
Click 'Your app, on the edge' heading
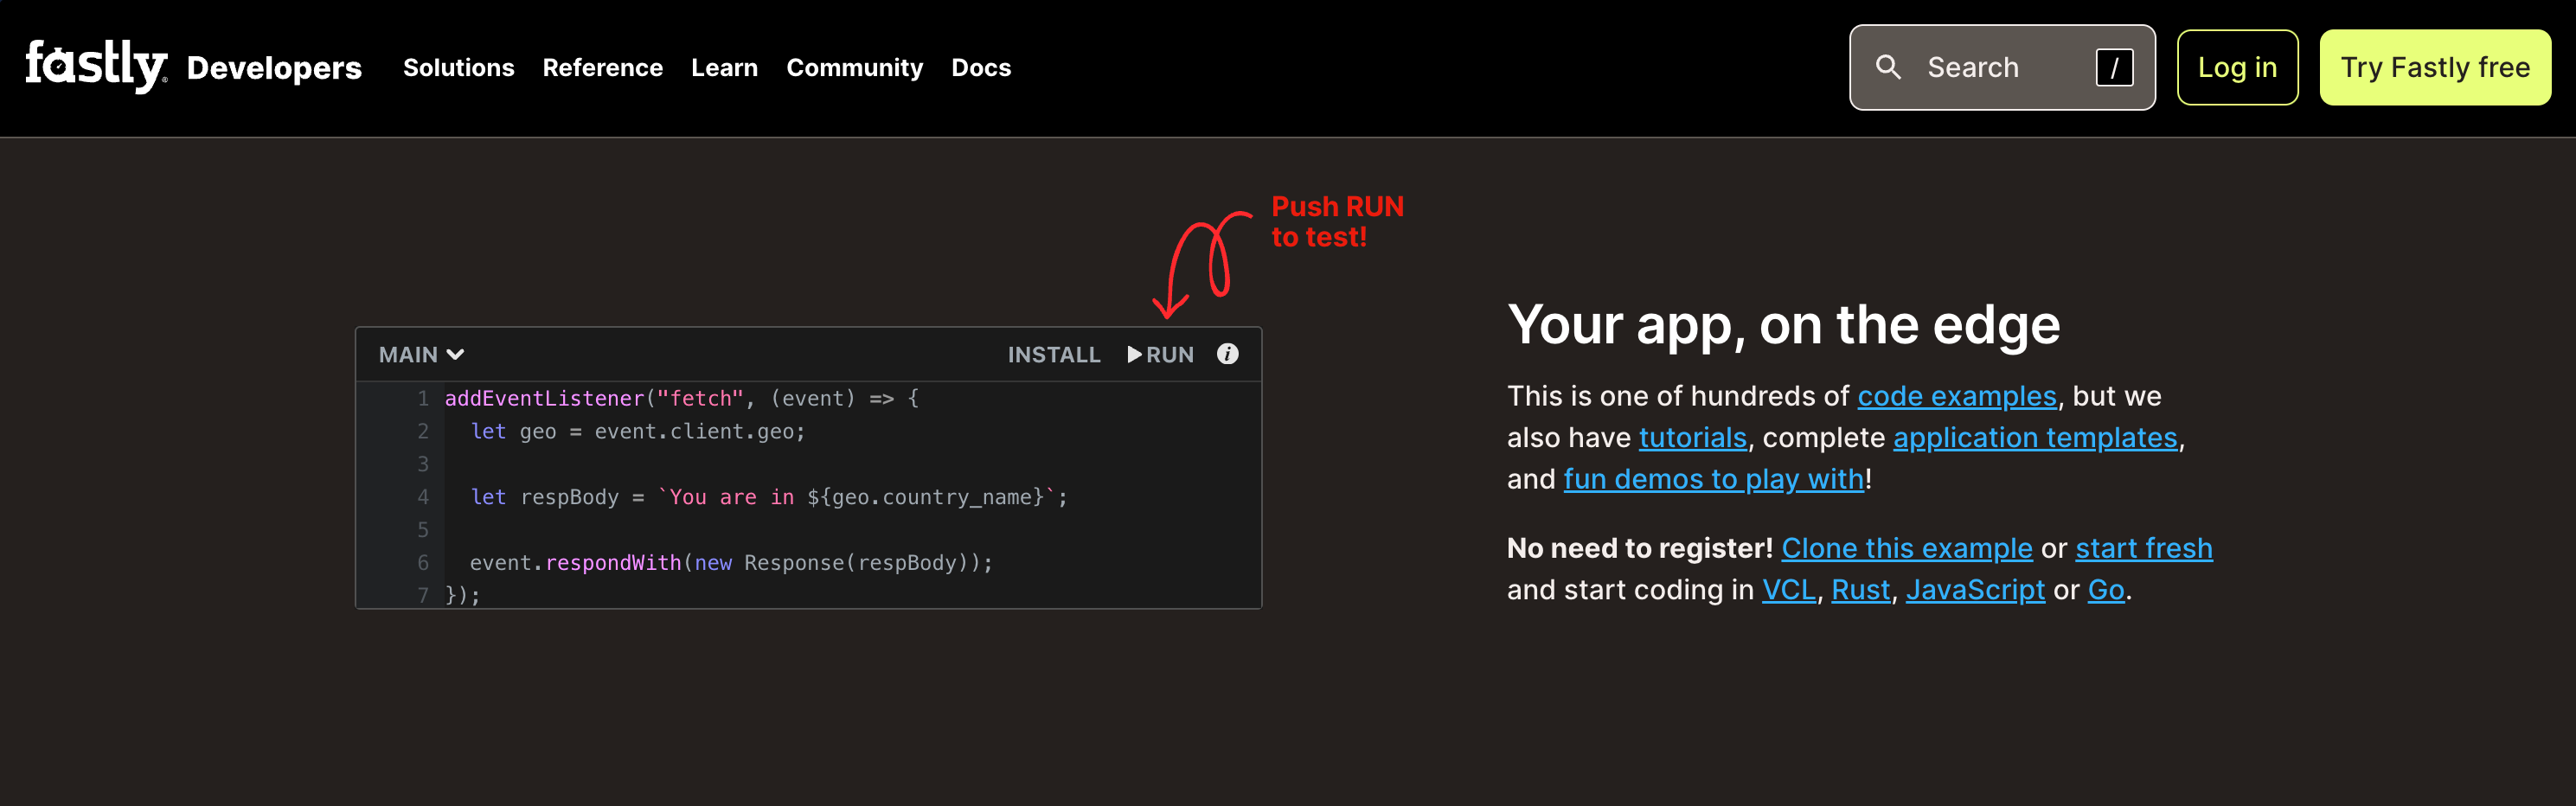click(x=1783, y=325)
